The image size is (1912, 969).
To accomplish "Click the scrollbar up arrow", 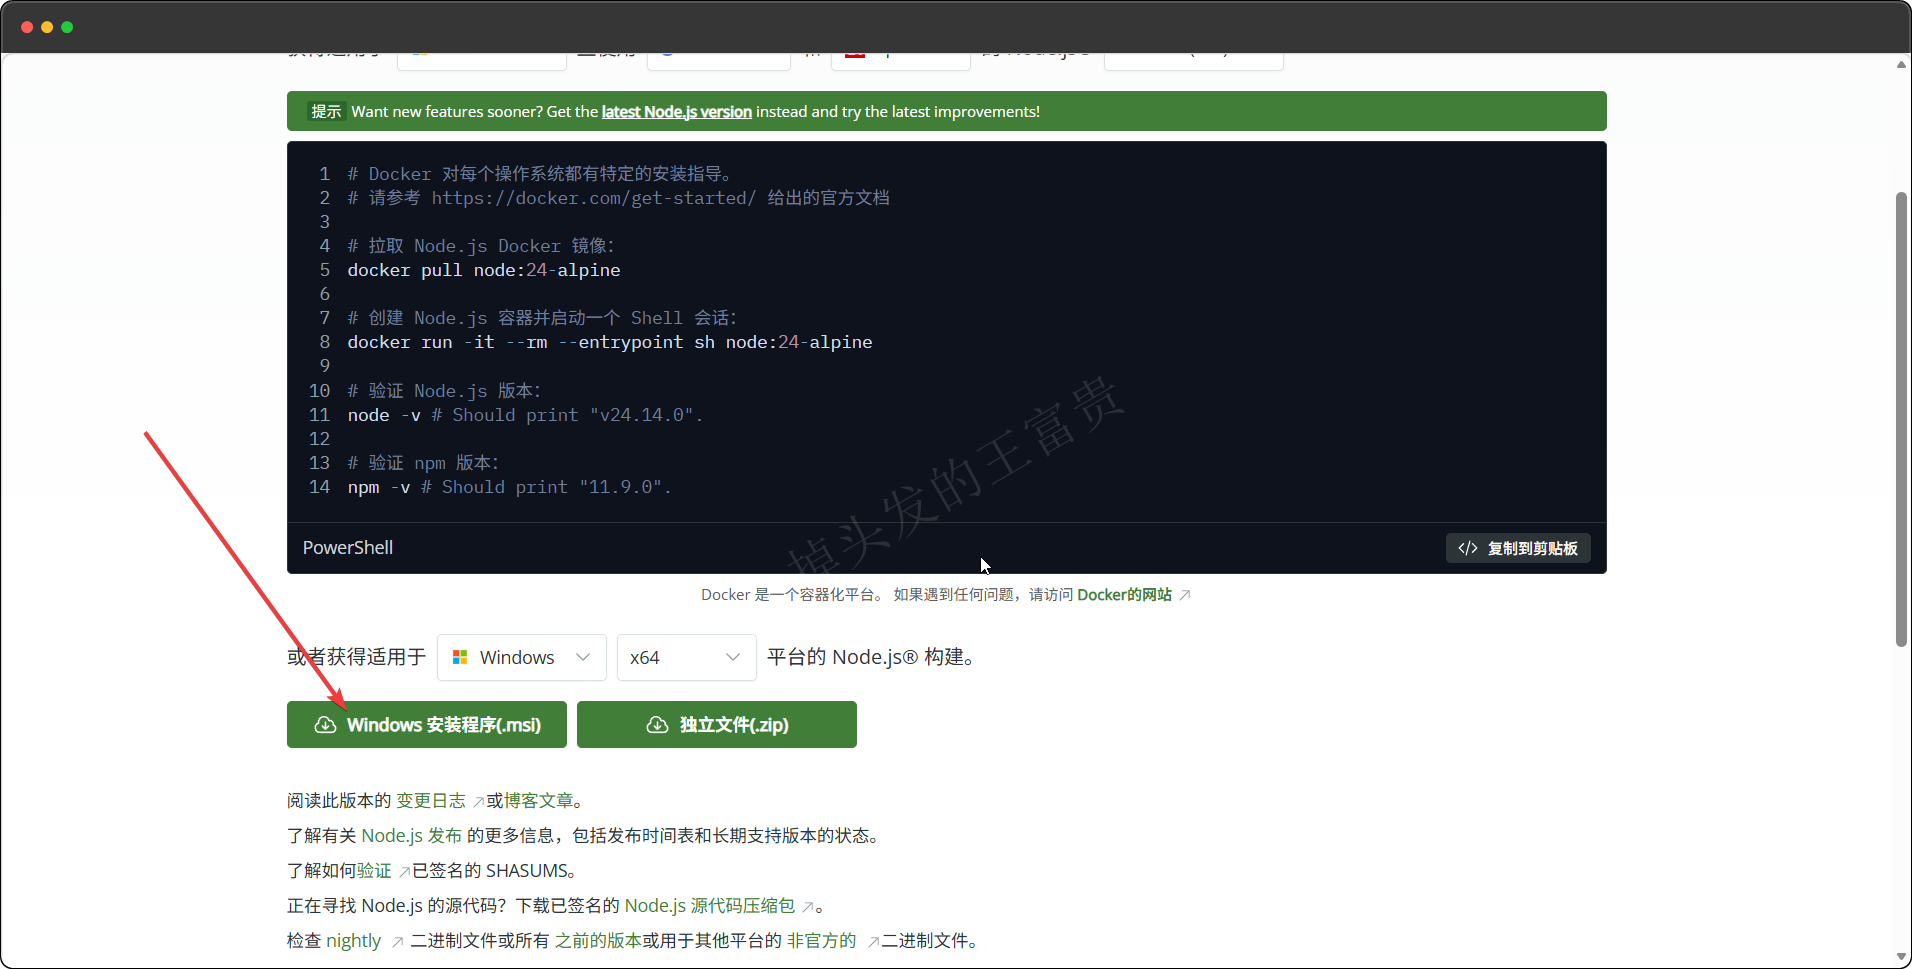I will click(x=1901, y=65).
